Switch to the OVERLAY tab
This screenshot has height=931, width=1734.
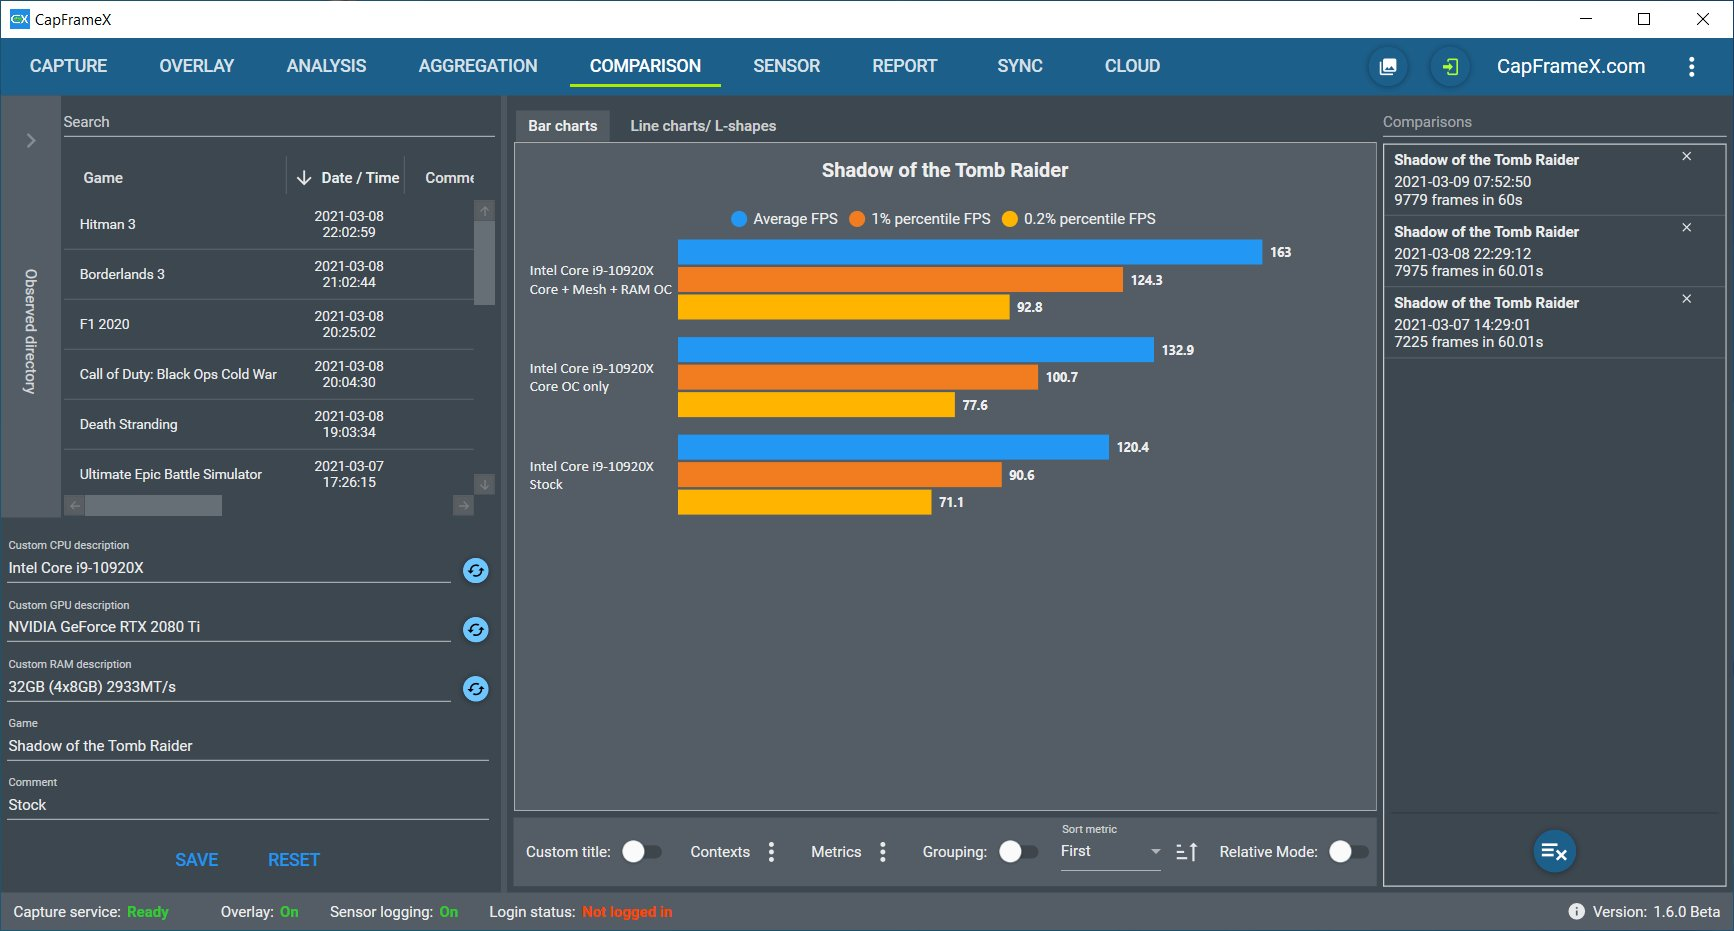tap(197, 66)
